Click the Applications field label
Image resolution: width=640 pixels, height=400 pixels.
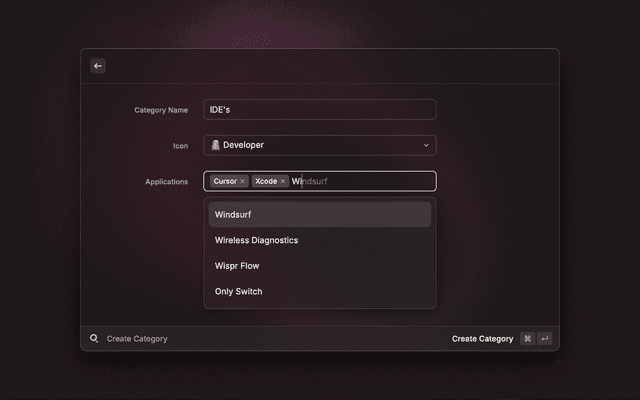166,182
